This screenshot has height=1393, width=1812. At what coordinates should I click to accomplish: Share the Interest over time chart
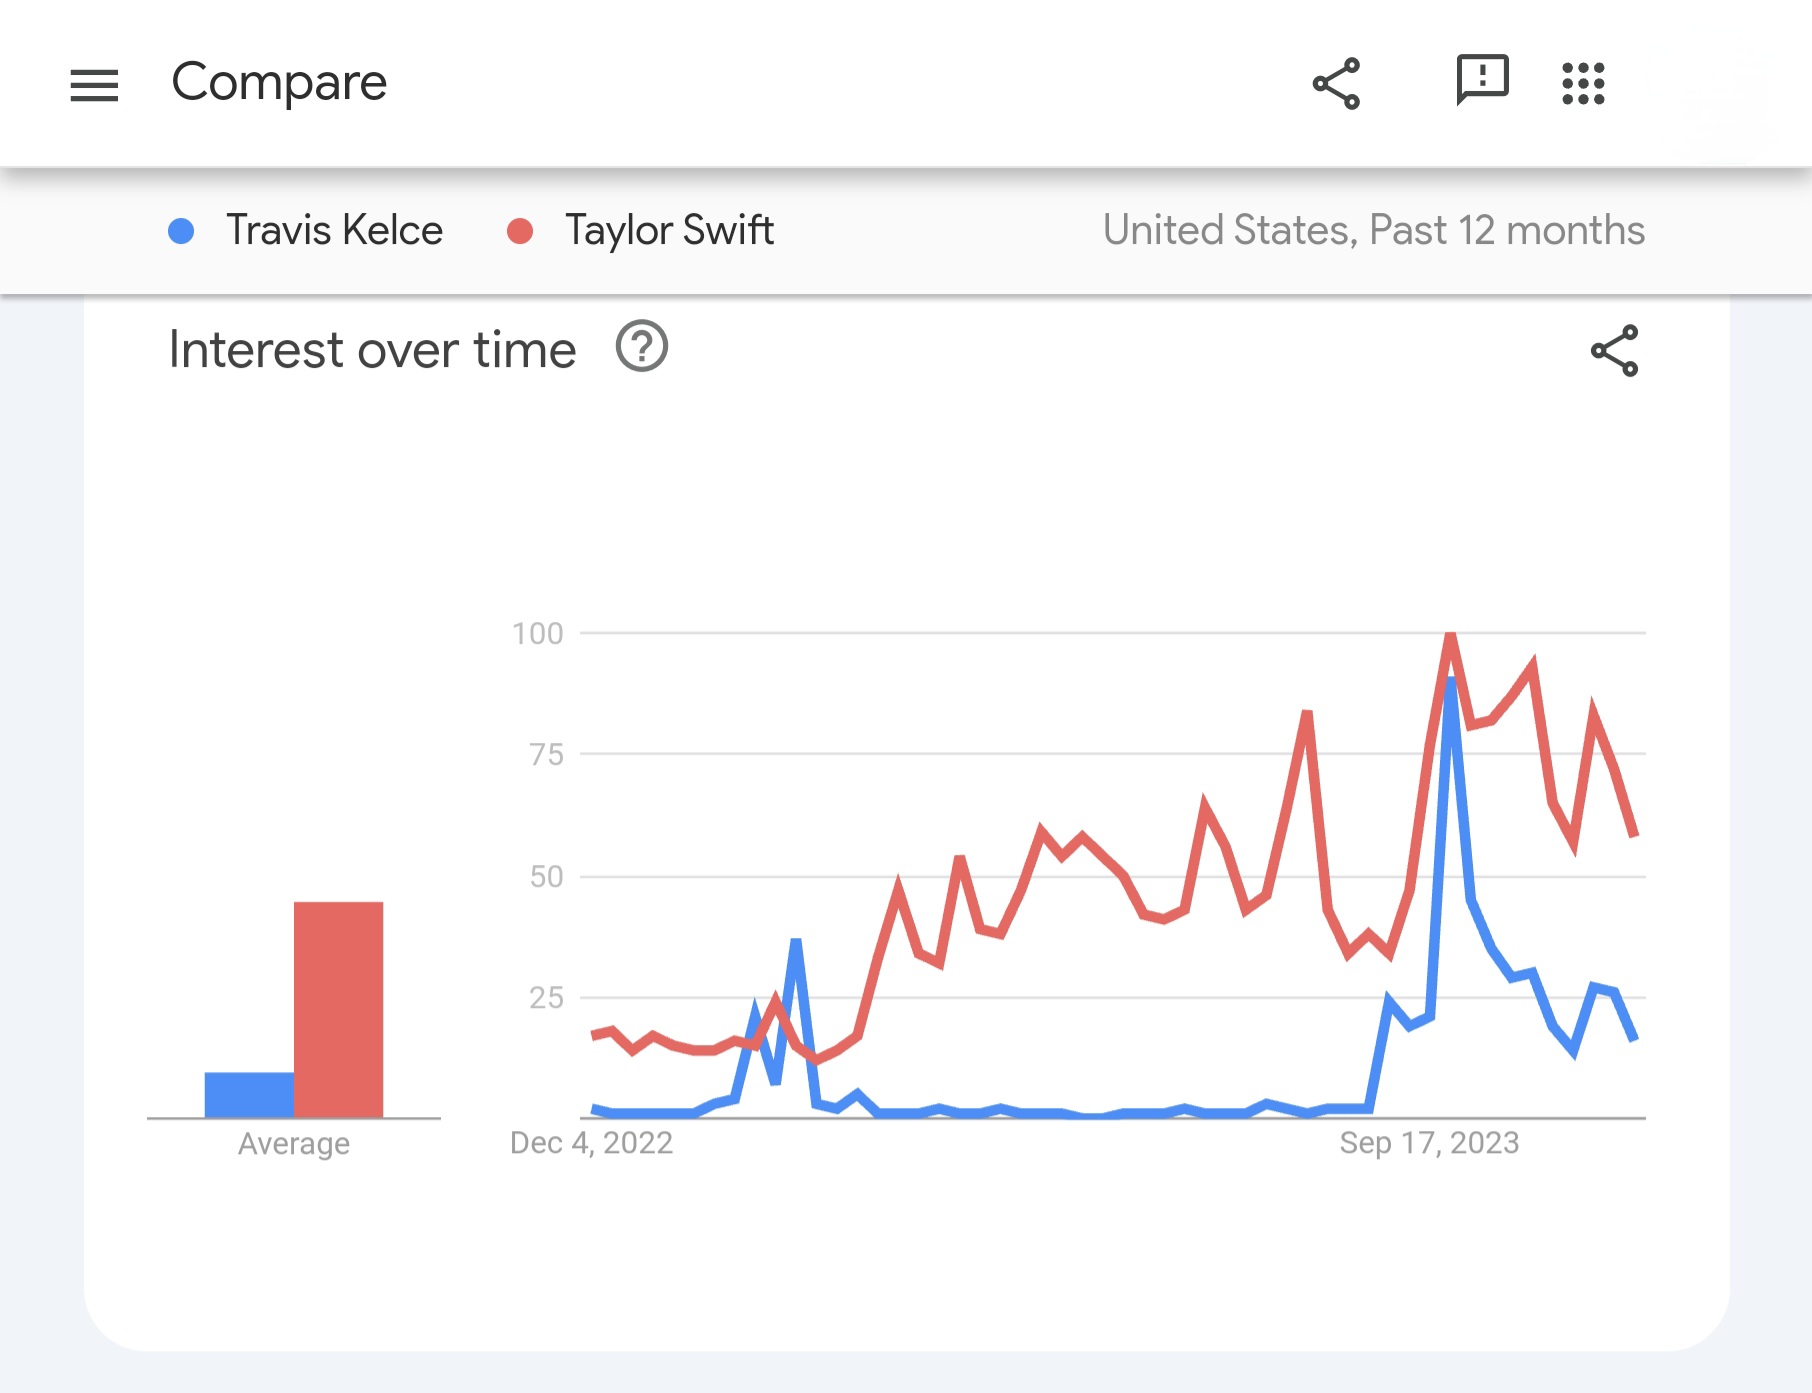click(1614, 350)
